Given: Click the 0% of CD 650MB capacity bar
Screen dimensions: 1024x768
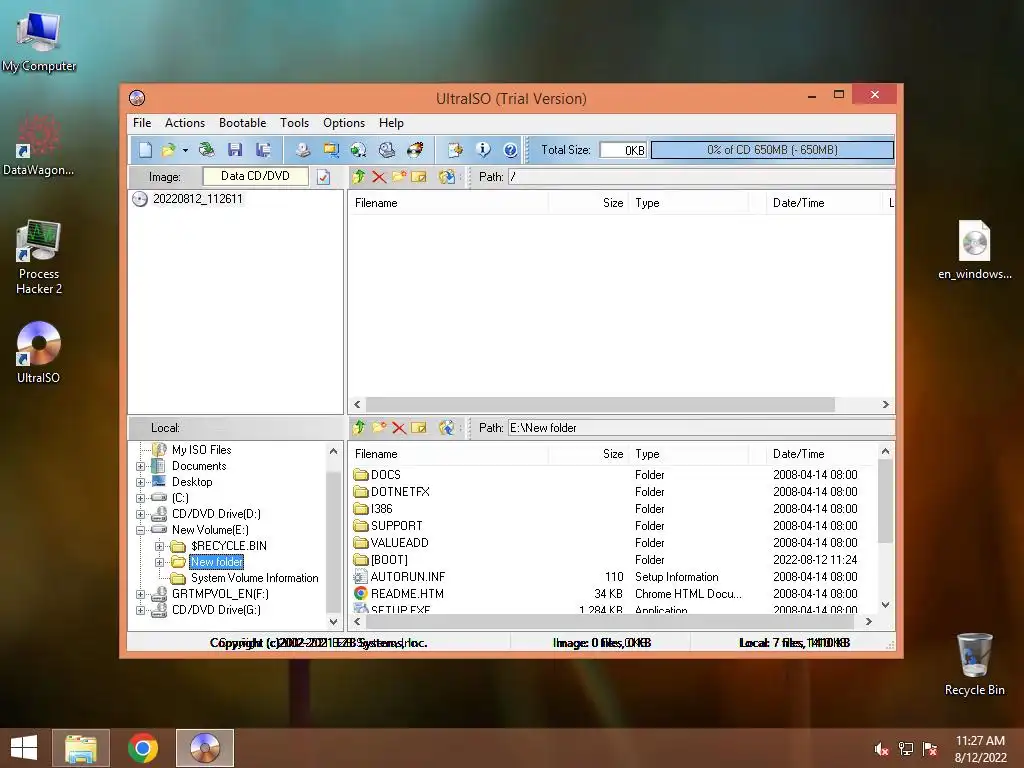Looking at the screenshot, I should point(772,150).
